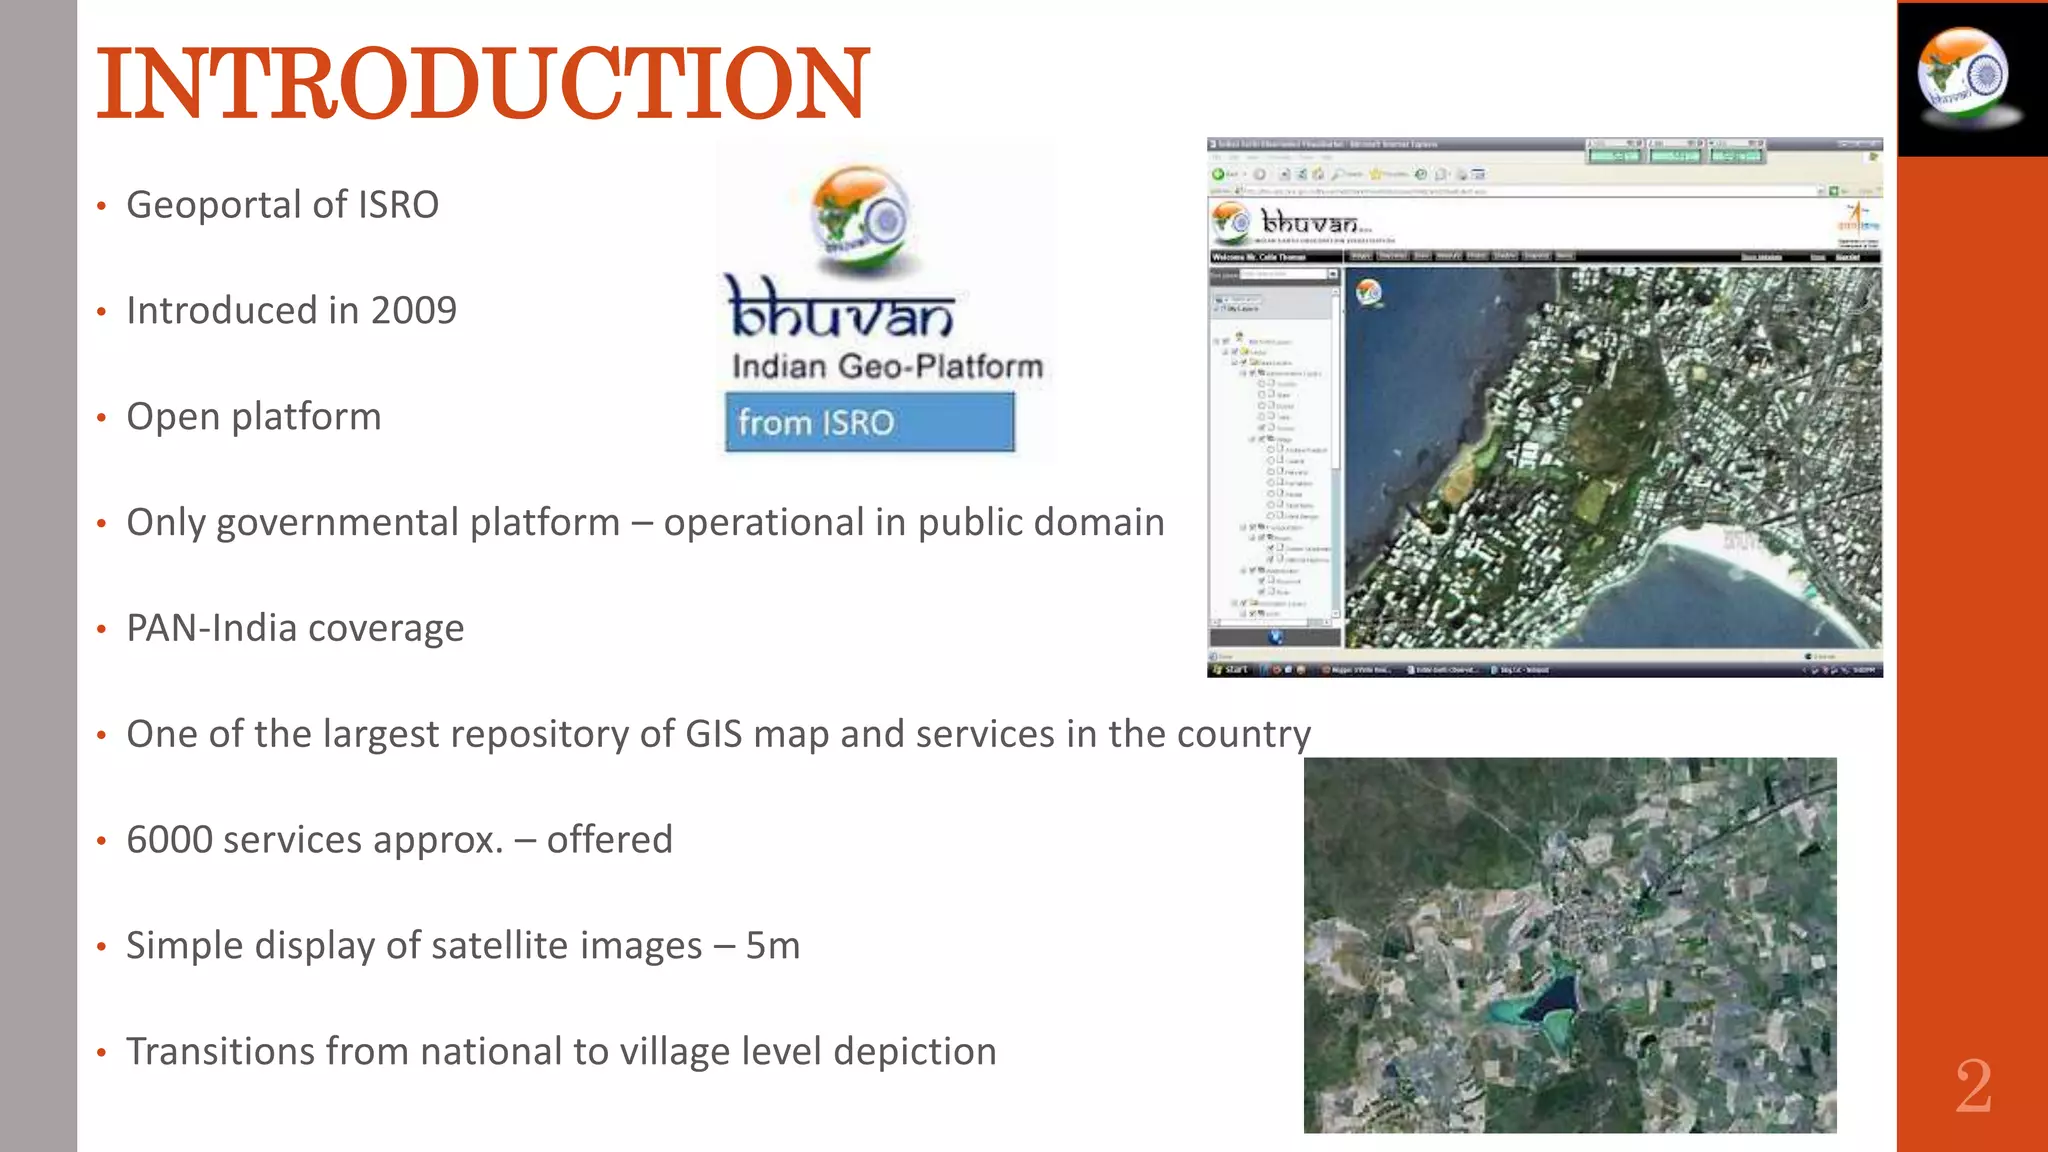Click the Windows XP Start button

click(x=1231, y=670)
